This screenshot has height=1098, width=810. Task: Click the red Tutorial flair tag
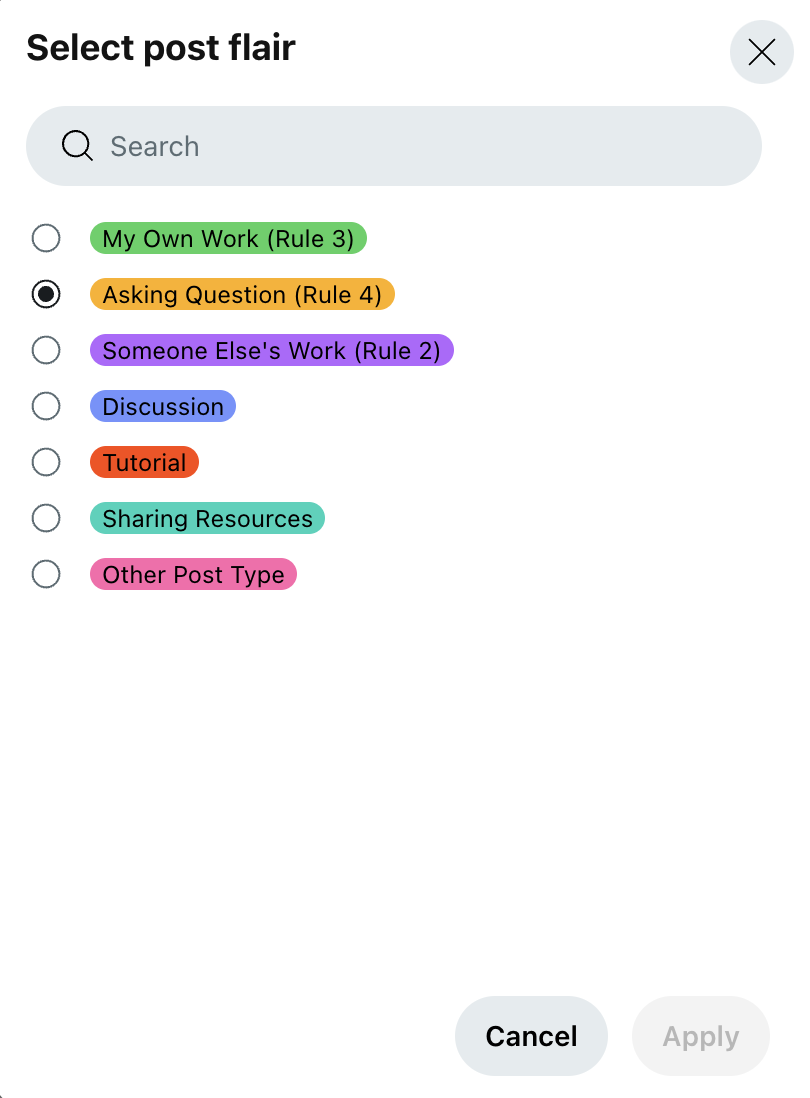[144, 463]
